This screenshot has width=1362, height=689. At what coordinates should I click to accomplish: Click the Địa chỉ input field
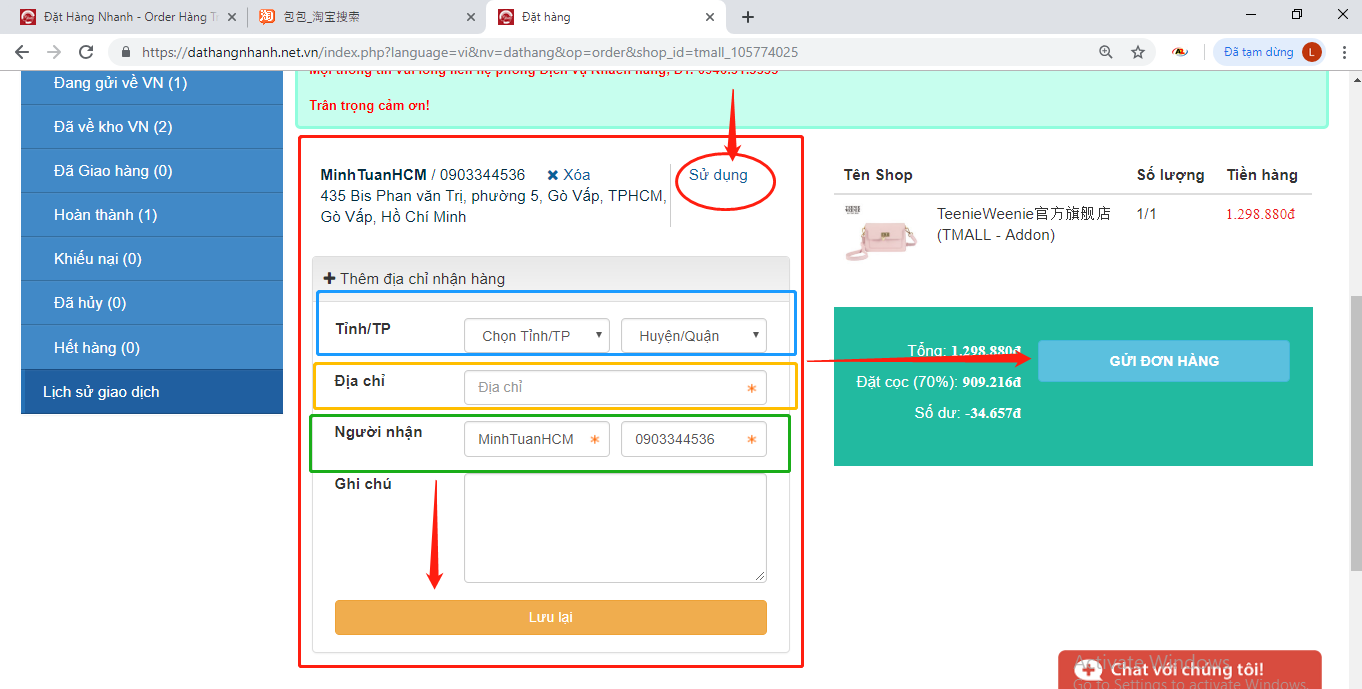pyautogui.click(x=614, y=387)
